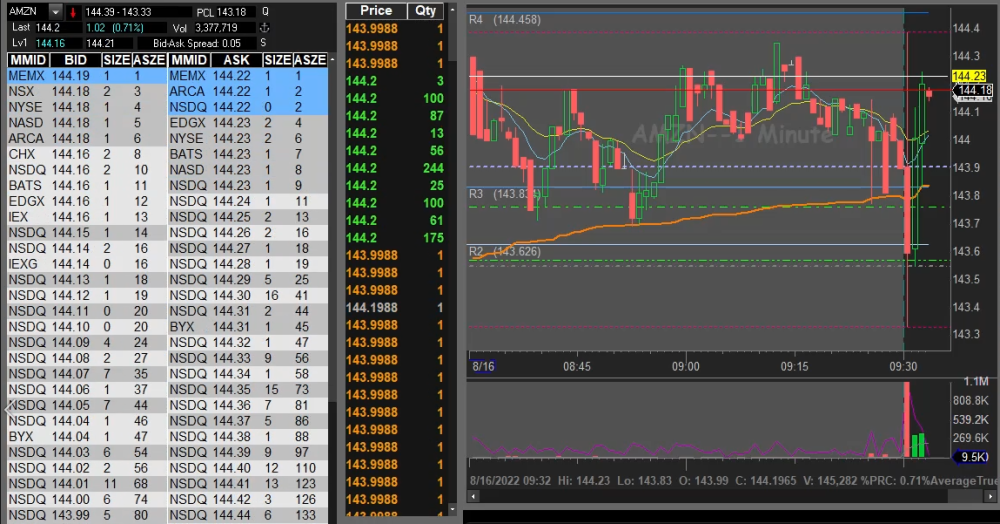
Task: Click the 8/16 date label on time axis
Action: (x=483, y=367)
